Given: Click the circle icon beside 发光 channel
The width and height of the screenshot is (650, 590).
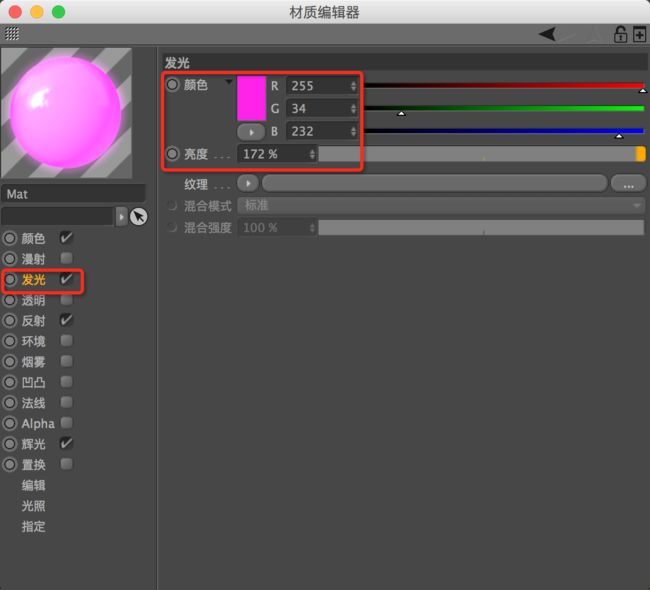Looking at the screenshot, I should (x=10, y=279).
